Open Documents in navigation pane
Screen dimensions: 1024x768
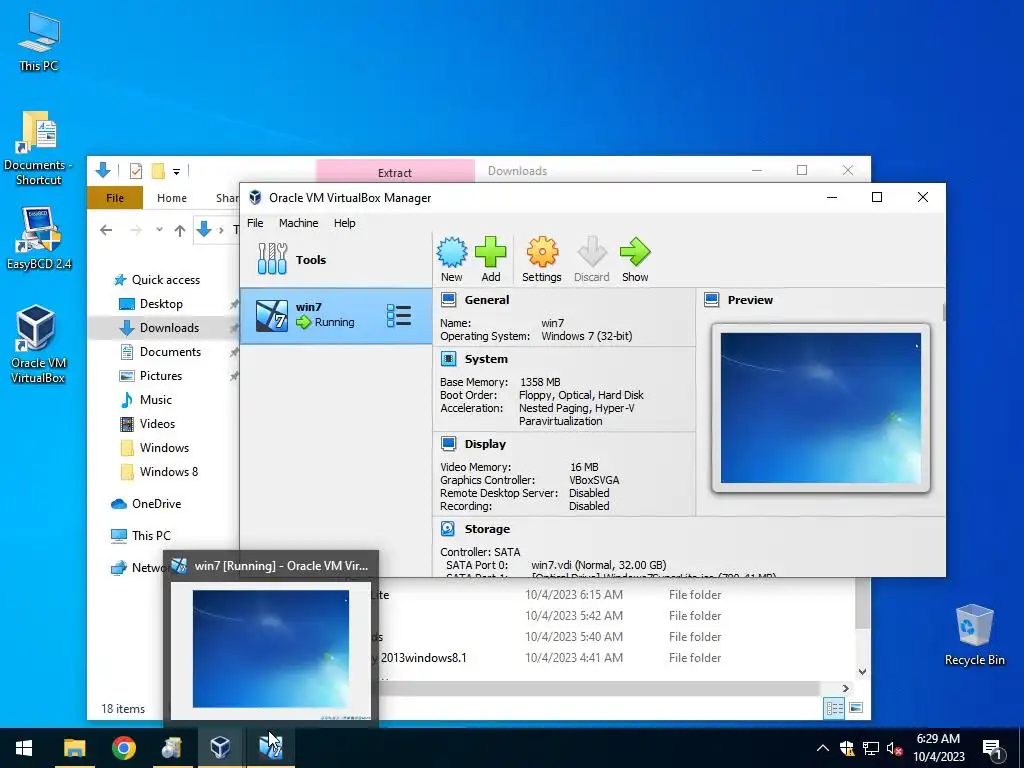coord(170,351)
